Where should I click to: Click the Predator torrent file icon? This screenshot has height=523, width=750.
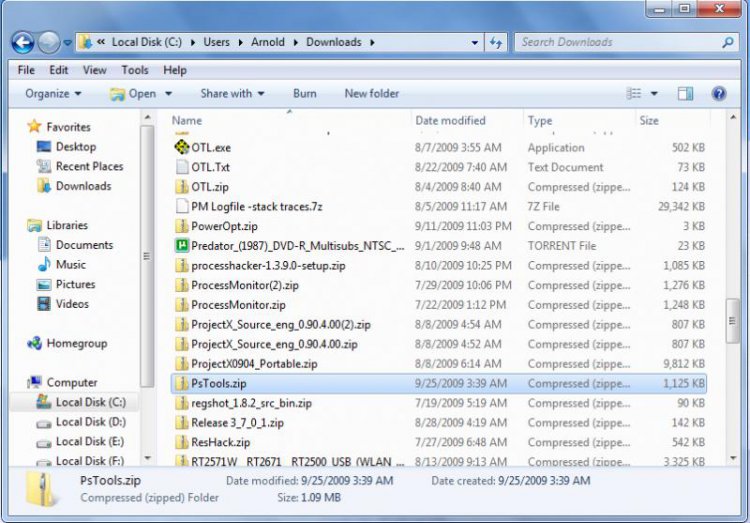(182, 245)
